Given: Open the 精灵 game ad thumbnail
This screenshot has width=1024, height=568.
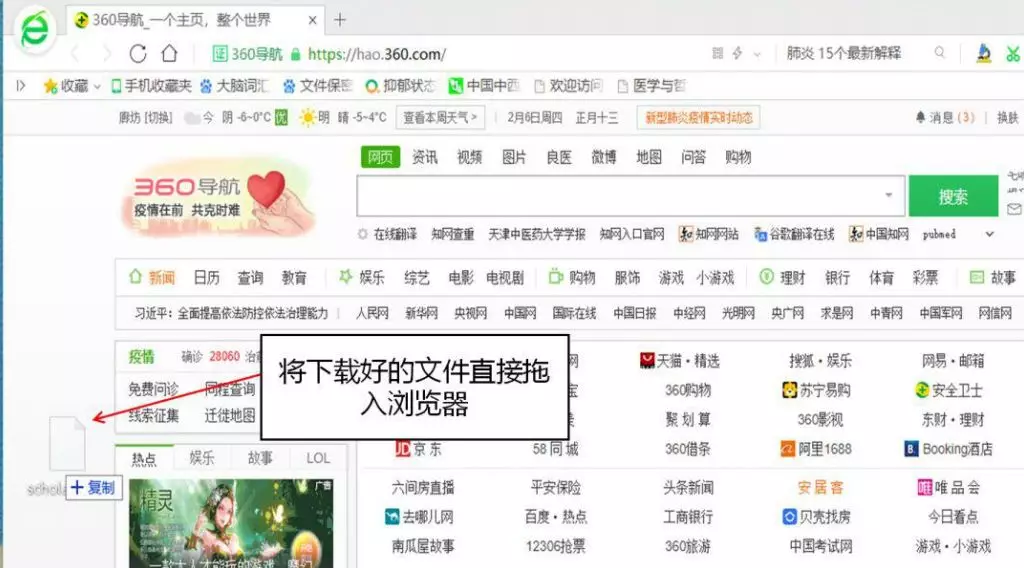Looking at the screenshot, I should pos(231,524).
